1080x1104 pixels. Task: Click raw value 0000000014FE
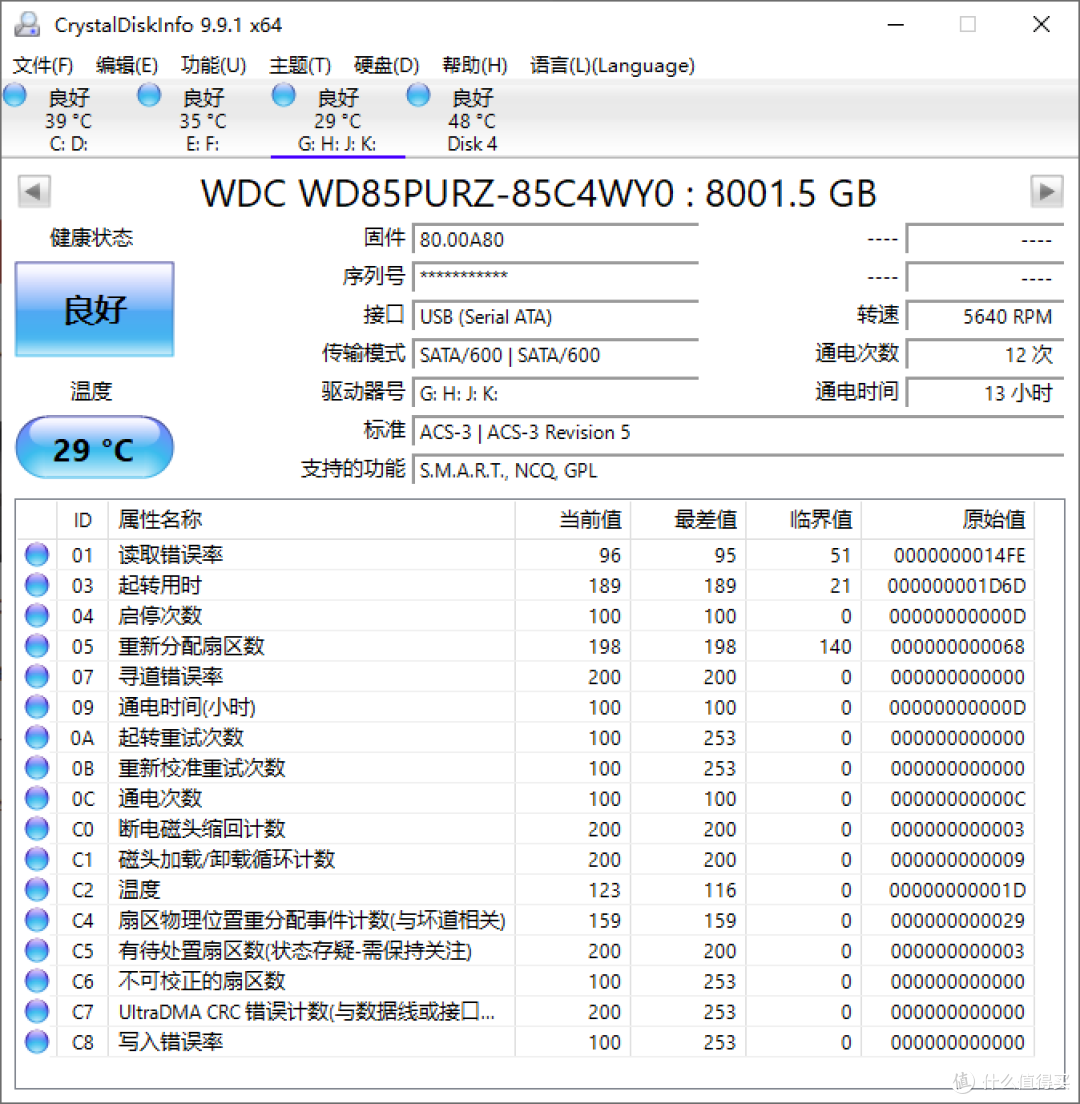pos(959,556)
